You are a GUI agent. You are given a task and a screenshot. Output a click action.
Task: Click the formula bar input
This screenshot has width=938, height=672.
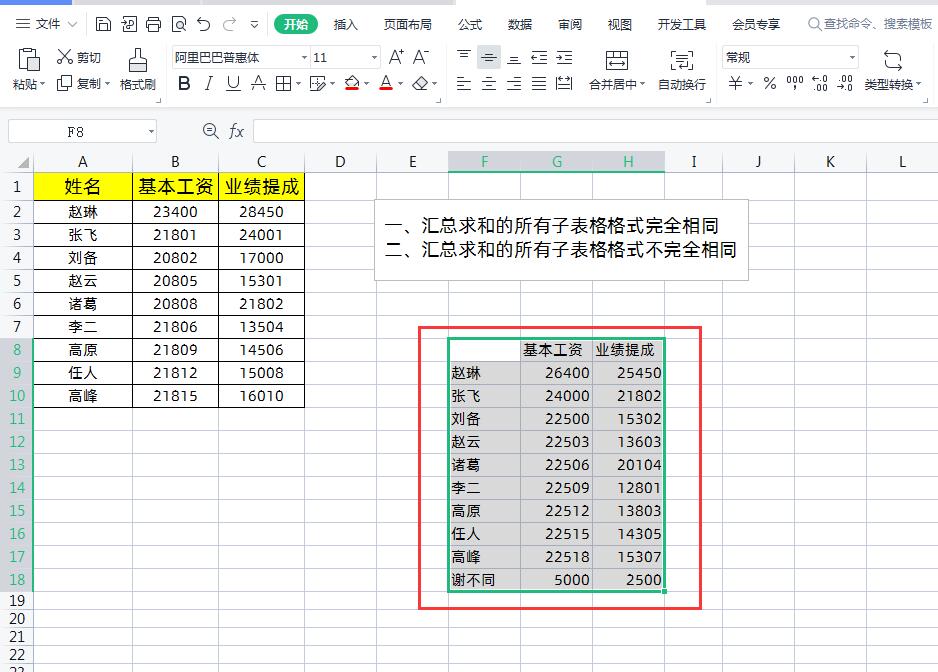pos(595,131)
